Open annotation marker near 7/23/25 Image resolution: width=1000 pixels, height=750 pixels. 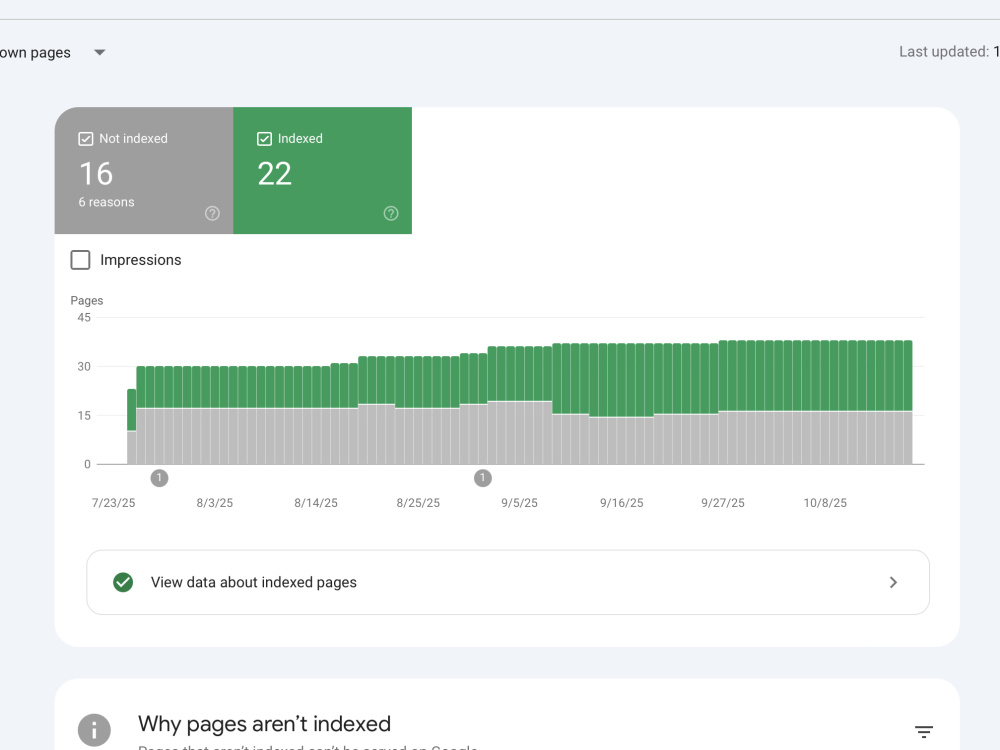(x=159, y=478)
